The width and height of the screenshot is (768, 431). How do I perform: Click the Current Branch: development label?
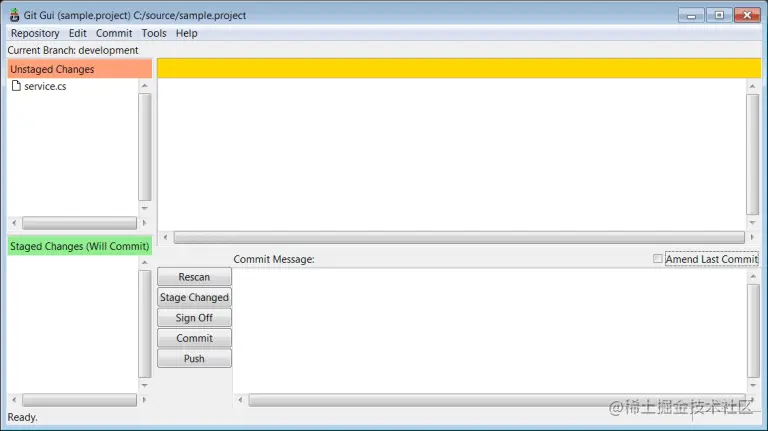click(73, 50)
